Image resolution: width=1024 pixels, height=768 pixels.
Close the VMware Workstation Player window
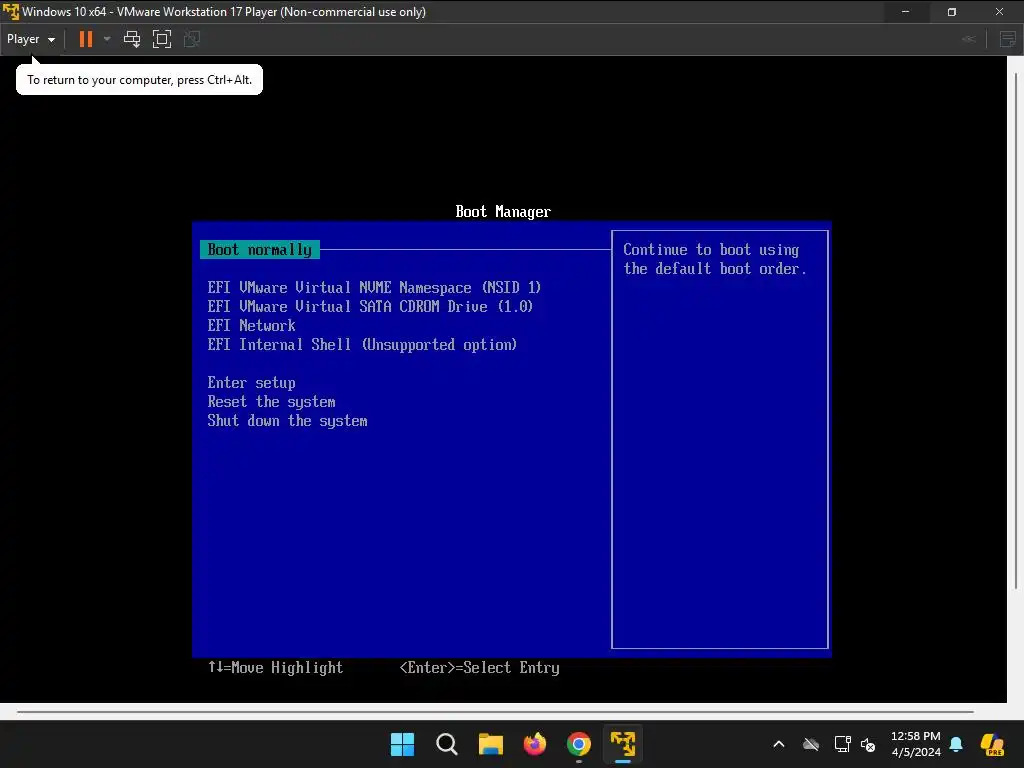(x=999, y=12)
